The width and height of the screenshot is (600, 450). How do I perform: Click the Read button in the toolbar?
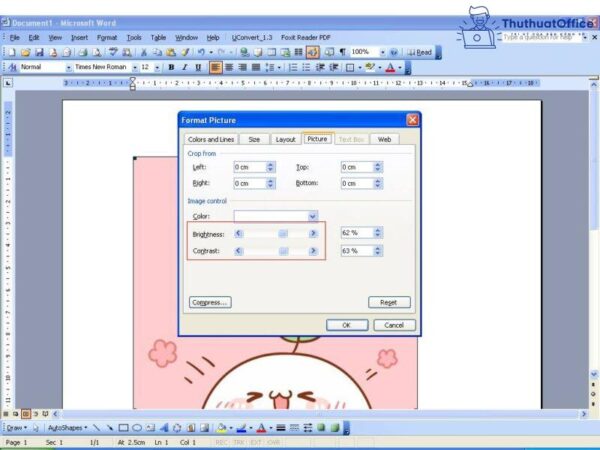[x=420, y=52]
